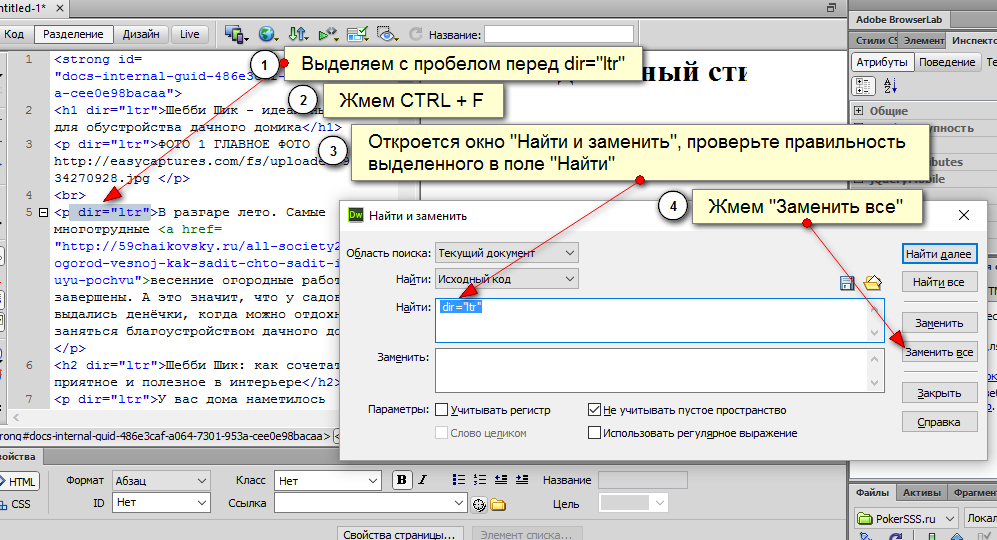Click the 'Найти далее' button
This screenshot has height=540, width=997.
point(940,255)
